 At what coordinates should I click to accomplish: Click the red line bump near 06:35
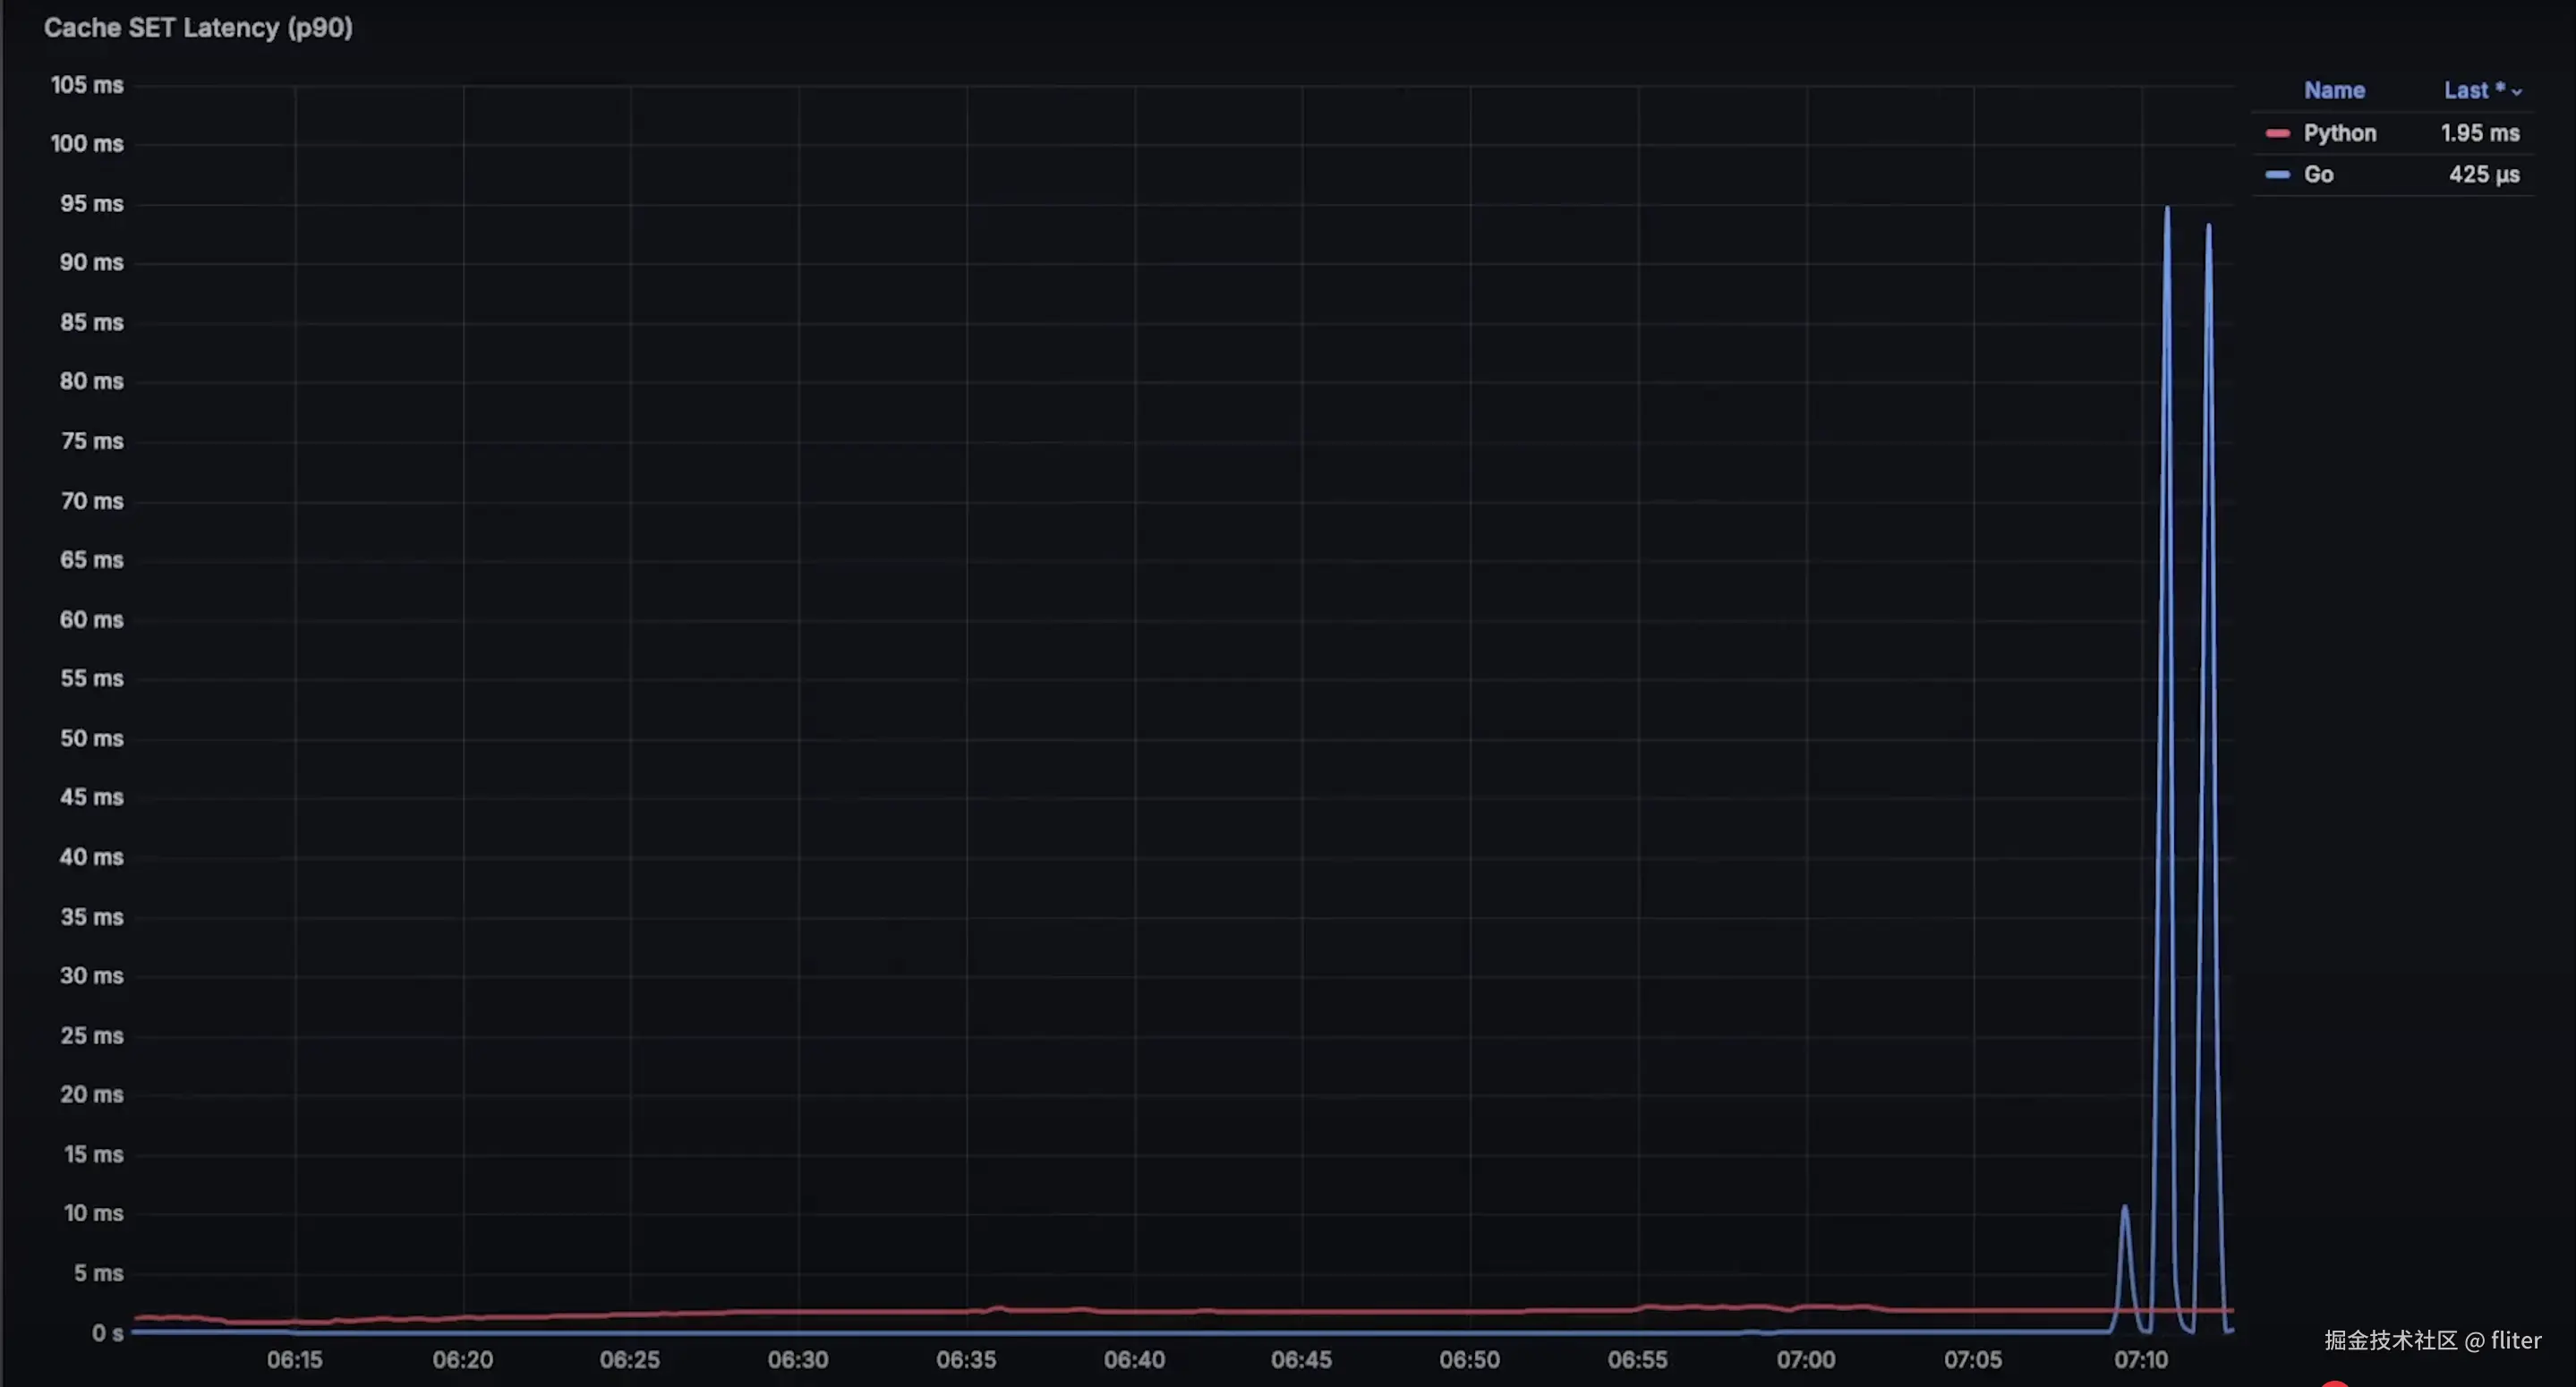[x=997, y=1308]
